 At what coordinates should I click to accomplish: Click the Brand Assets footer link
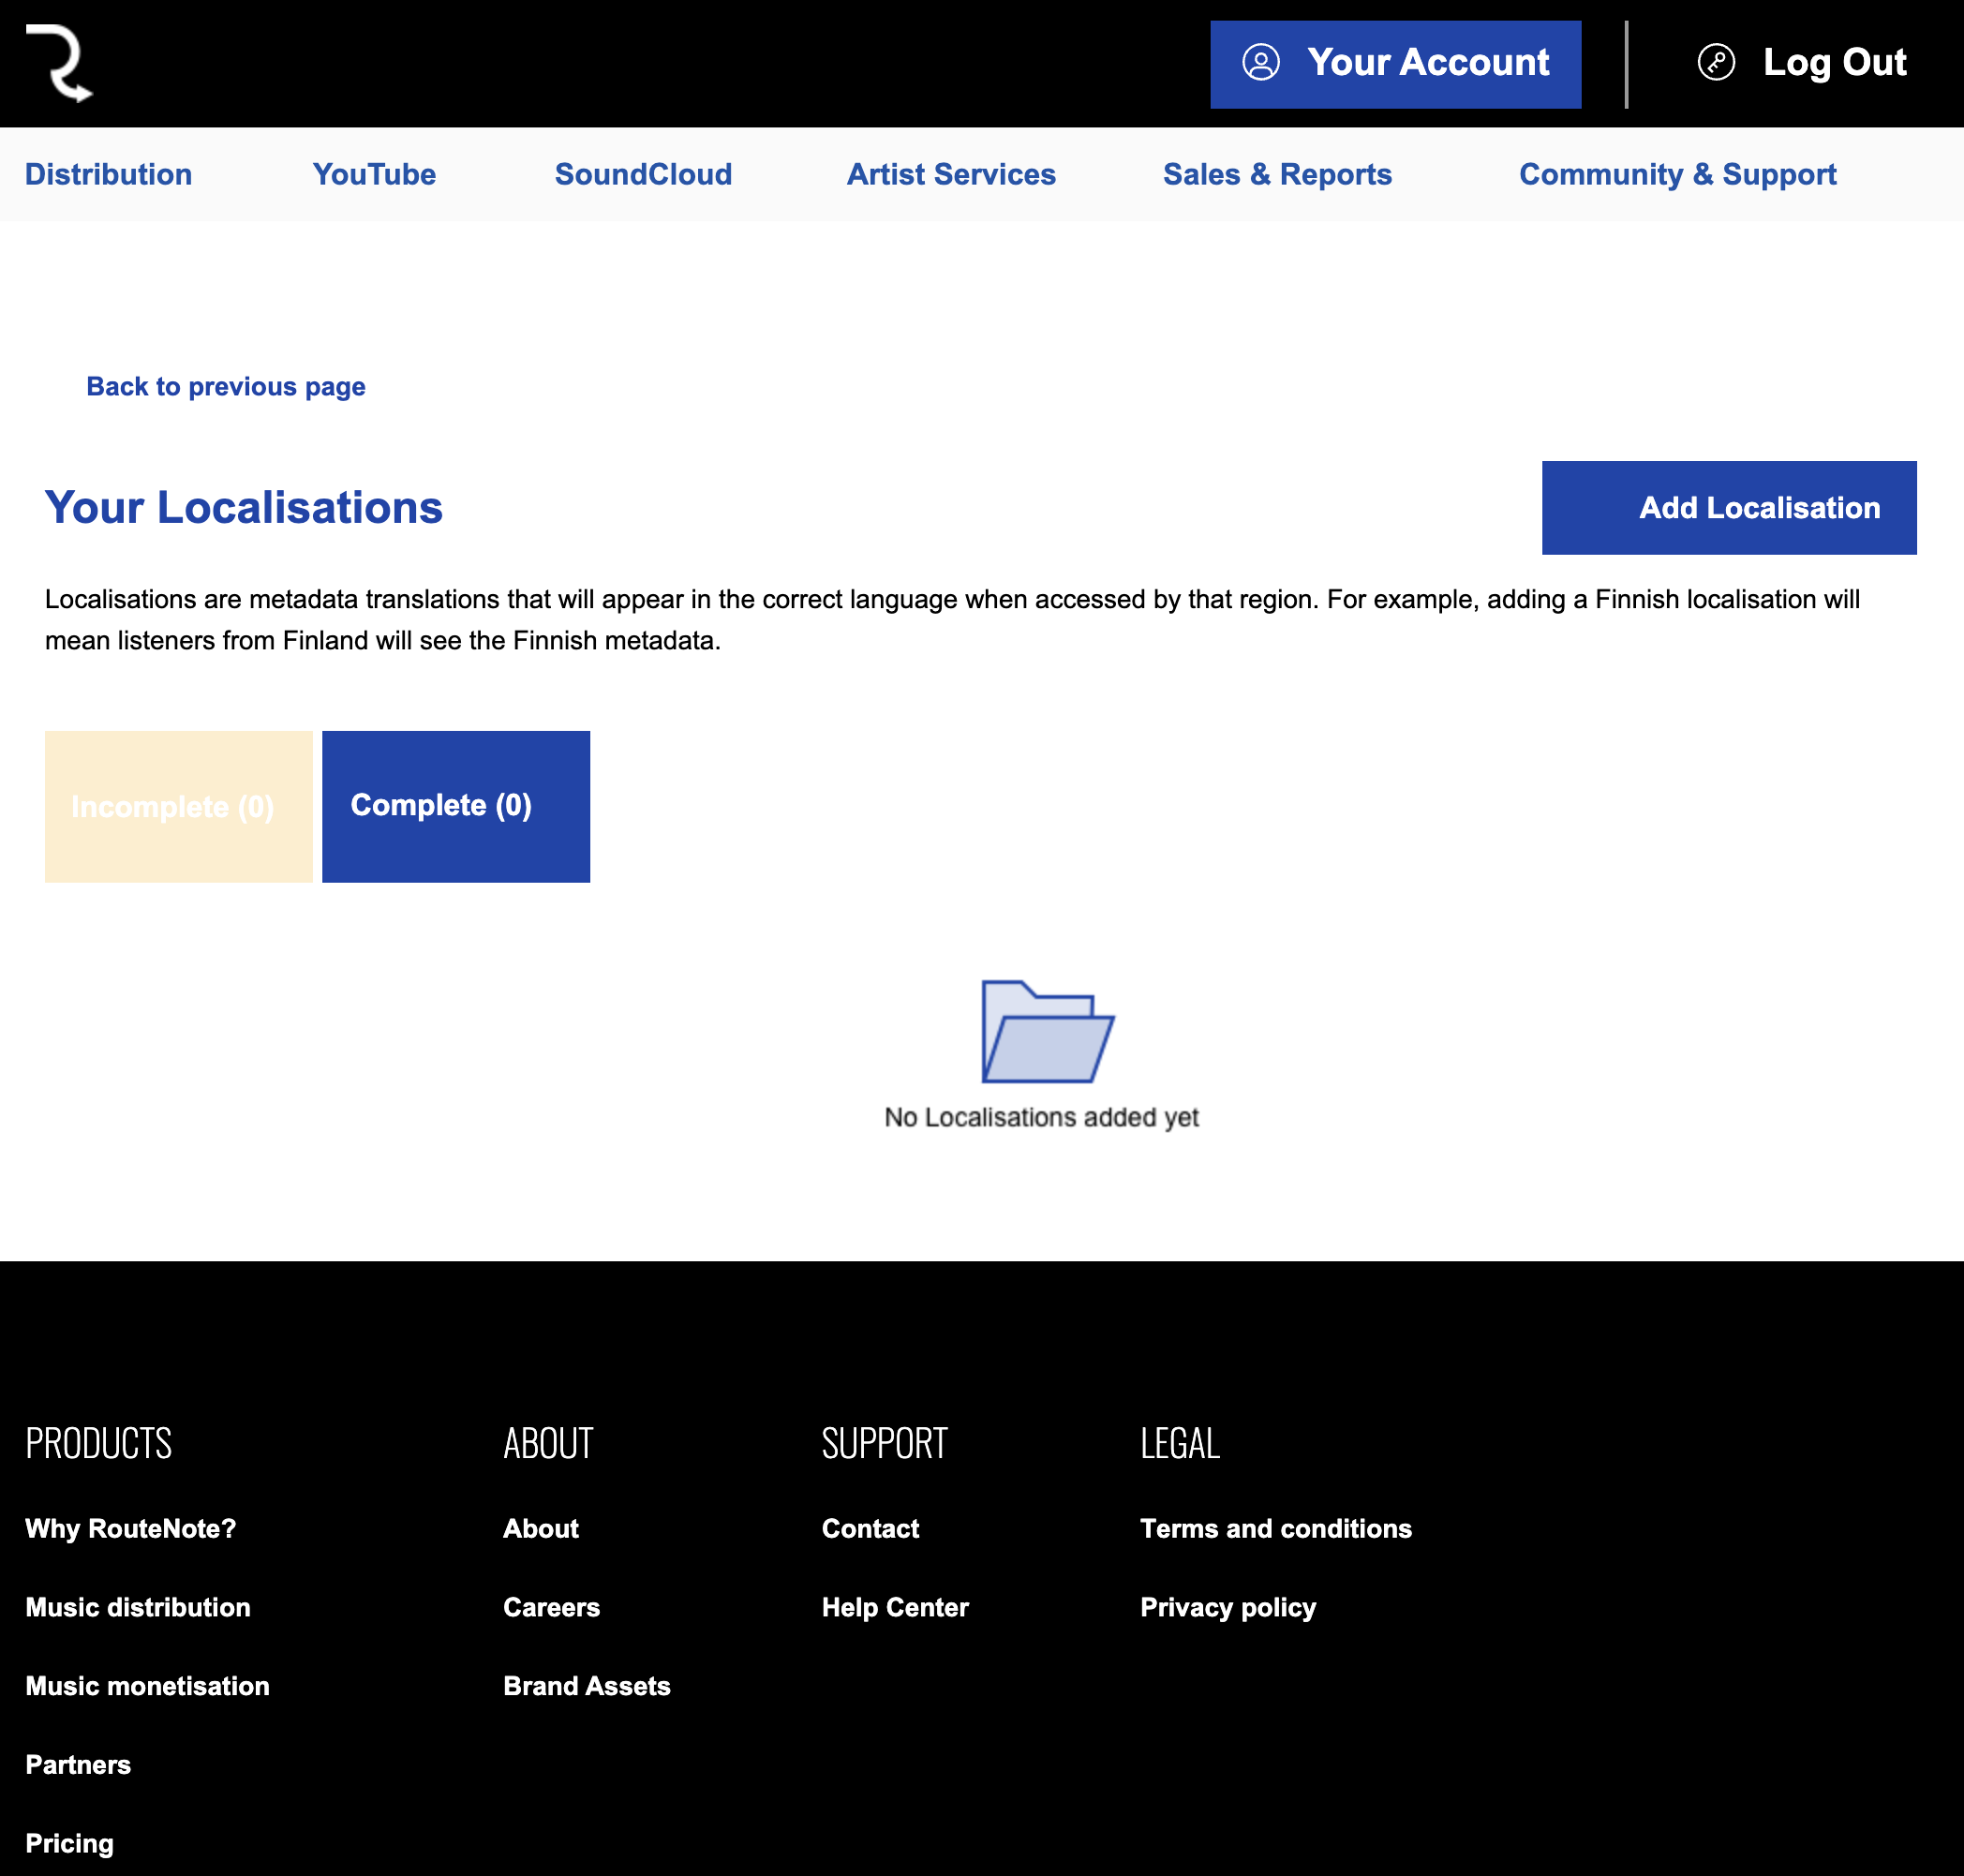pyautogui.click(x=586, y=1687)
